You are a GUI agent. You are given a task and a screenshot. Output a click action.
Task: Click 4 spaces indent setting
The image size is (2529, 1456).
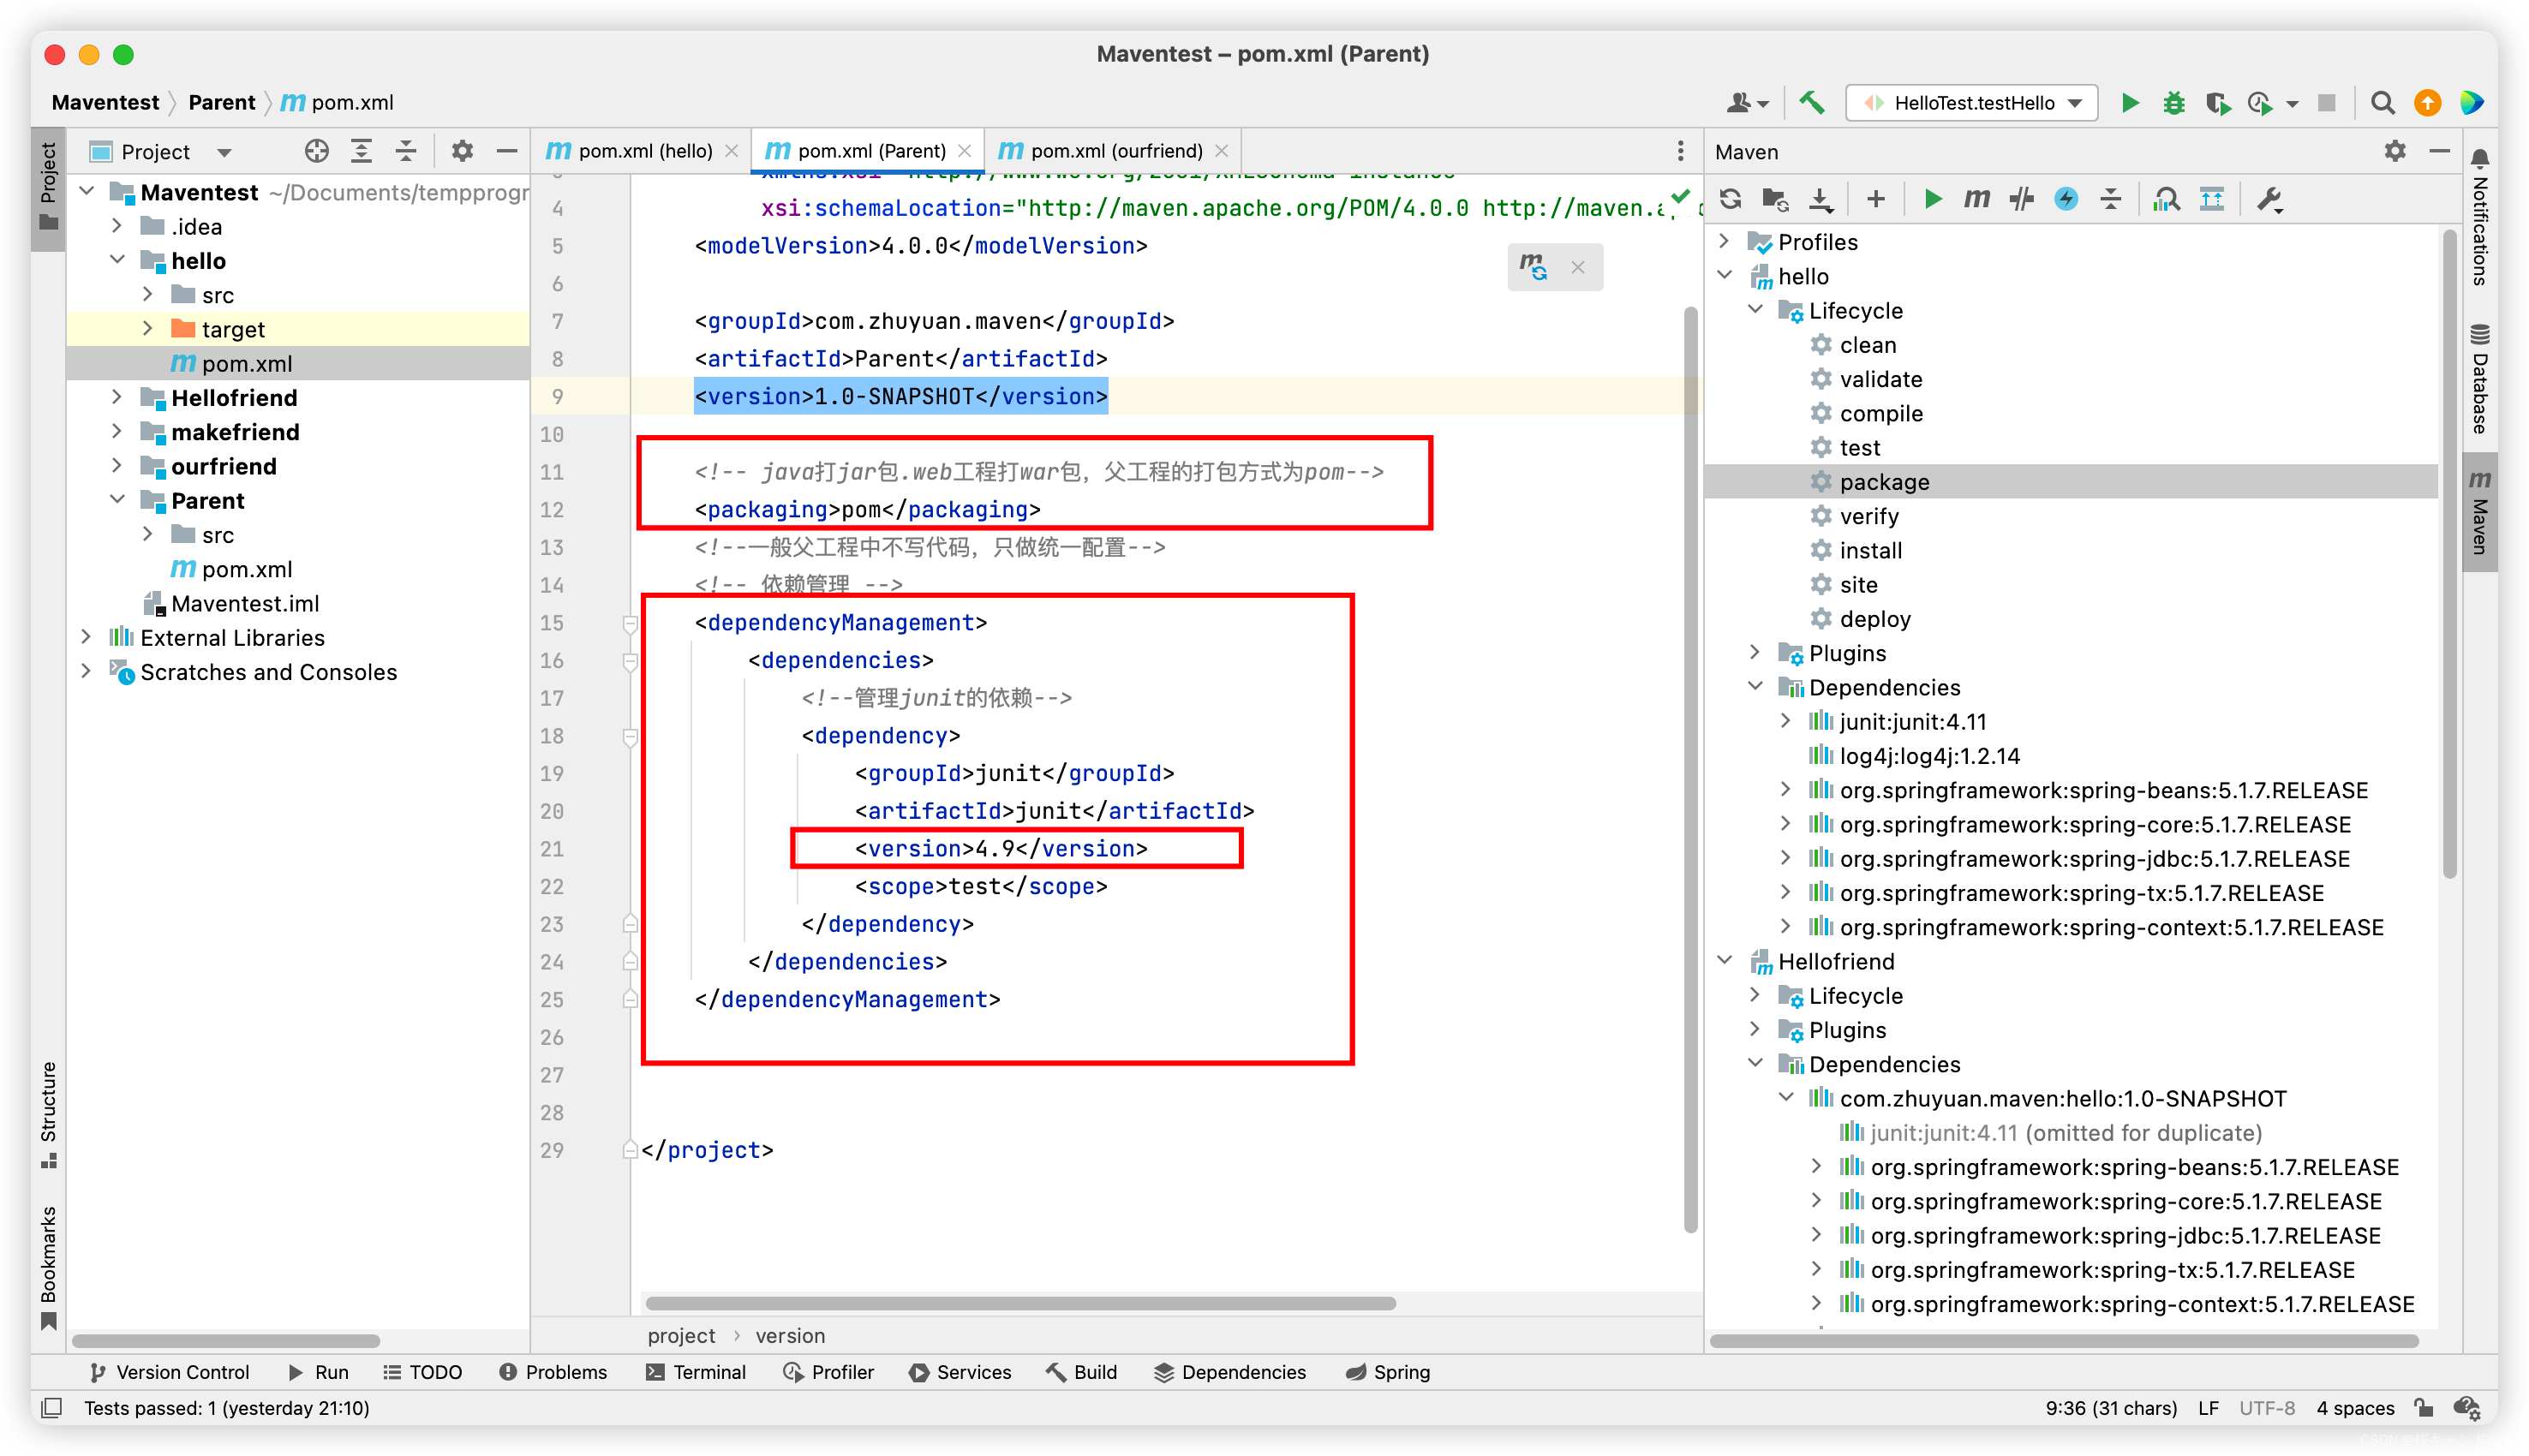tap(2355, 1408)
